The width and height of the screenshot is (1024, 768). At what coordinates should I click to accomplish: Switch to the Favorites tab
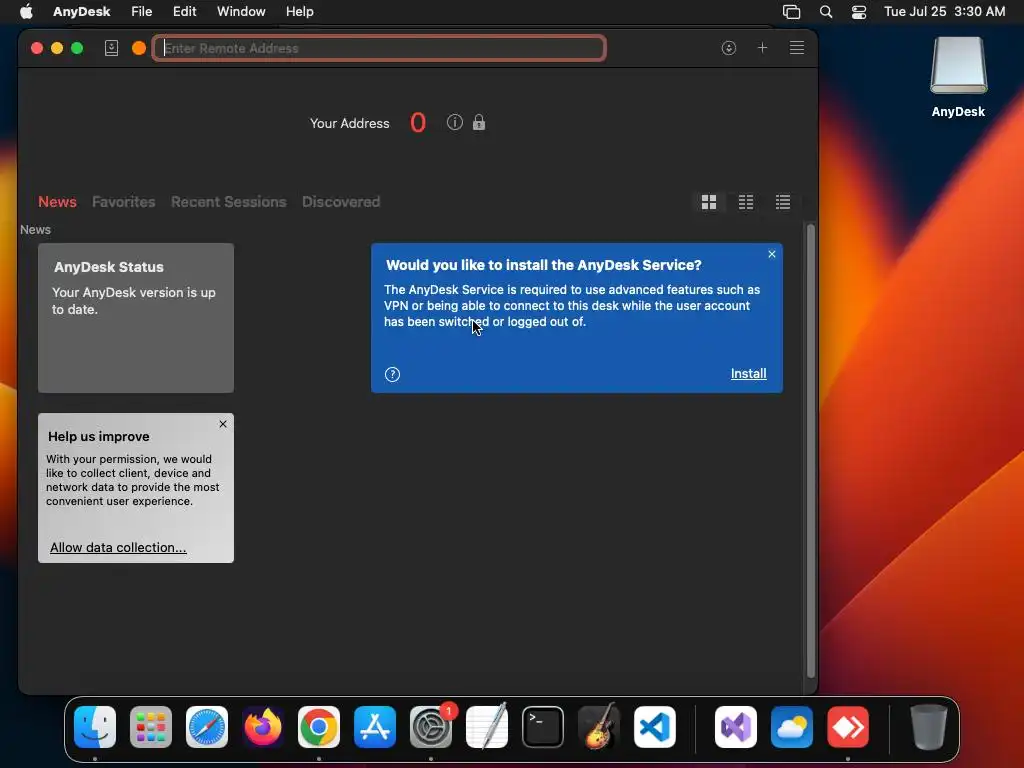tap(123, 202)
